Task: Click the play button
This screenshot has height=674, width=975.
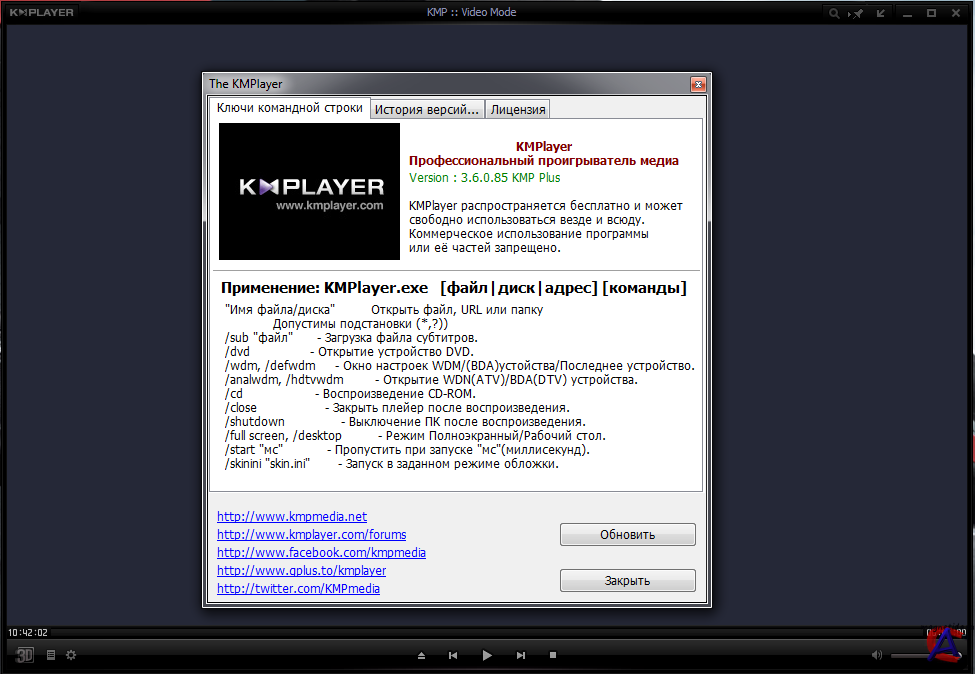Action: (x=487, y=655)
